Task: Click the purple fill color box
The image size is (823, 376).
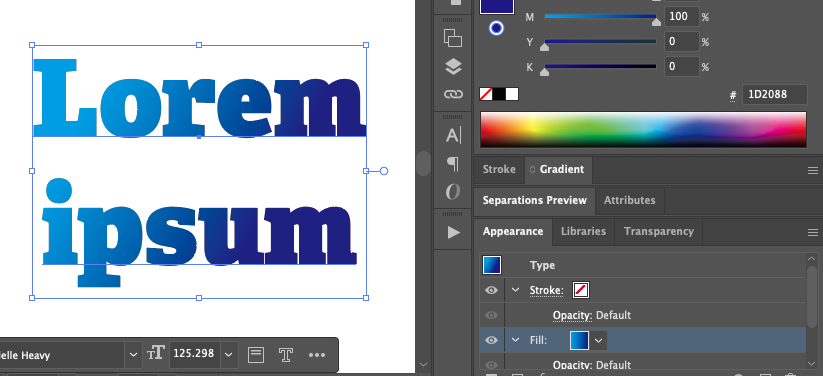Action: [x=497, y=6]
